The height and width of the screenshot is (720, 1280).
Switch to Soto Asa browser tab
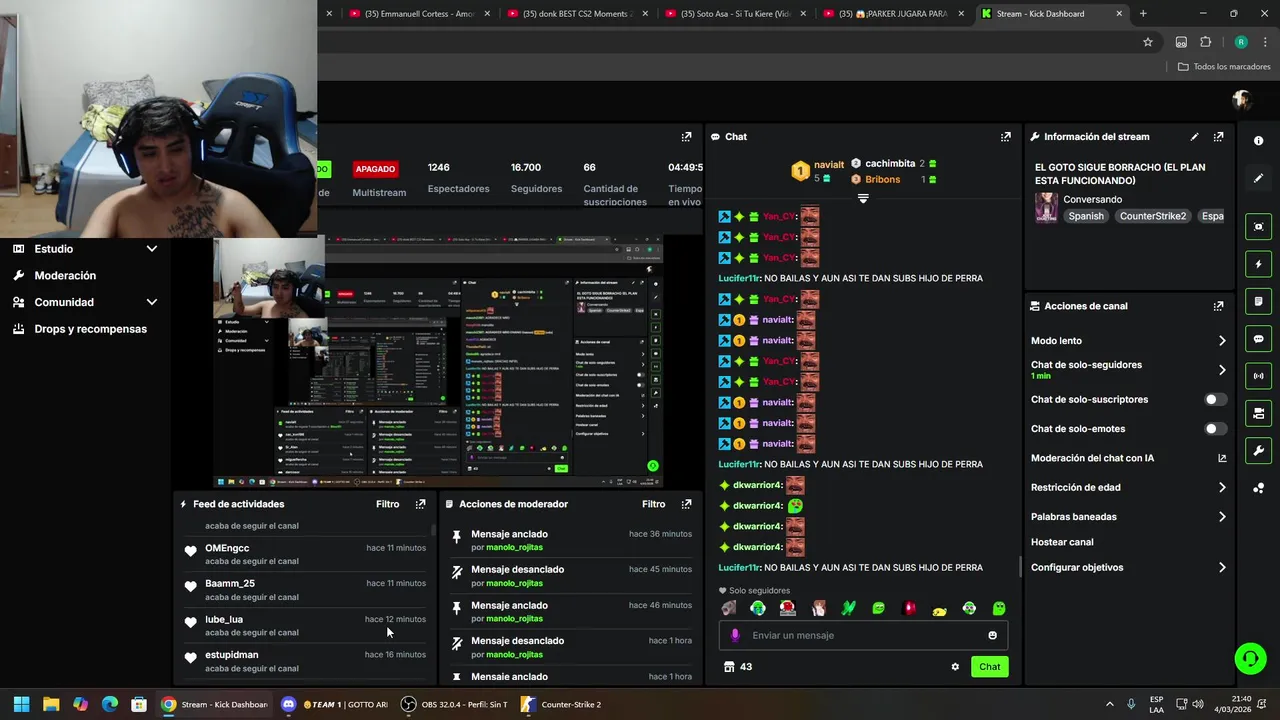tap(735, 14)
